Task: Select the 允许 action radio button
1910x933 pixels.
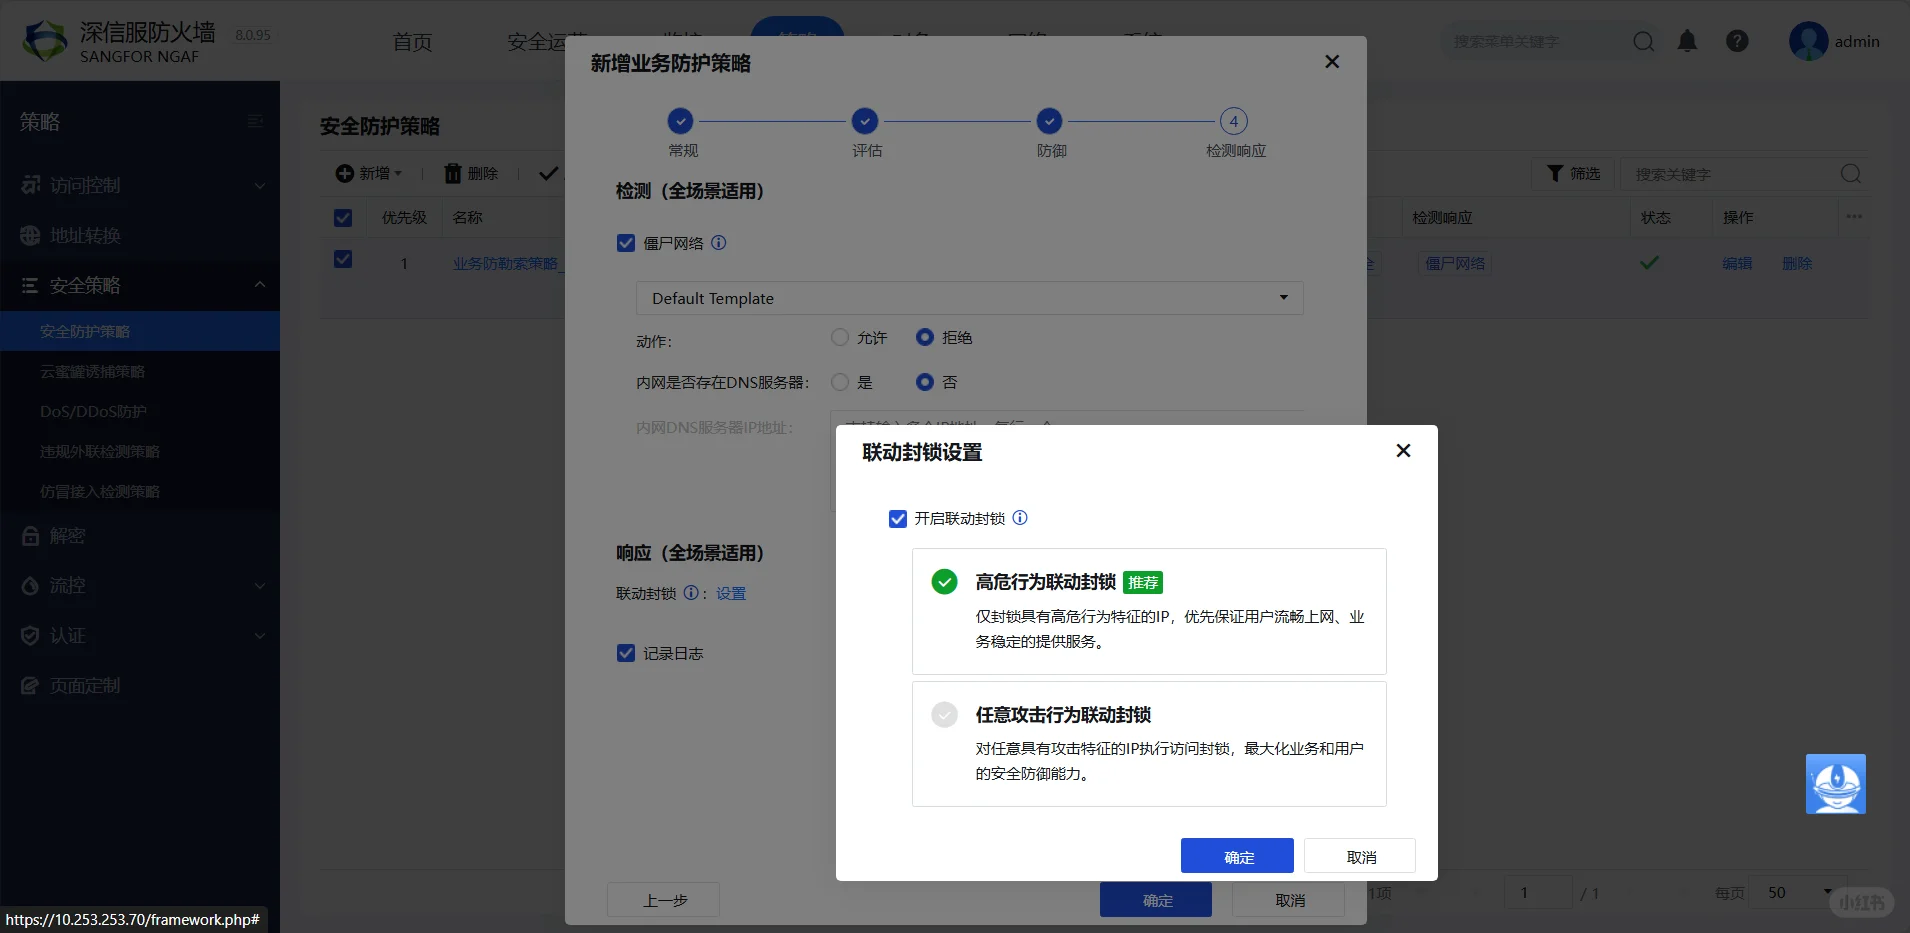Action: pyautogui.click(x=838, y=337)
